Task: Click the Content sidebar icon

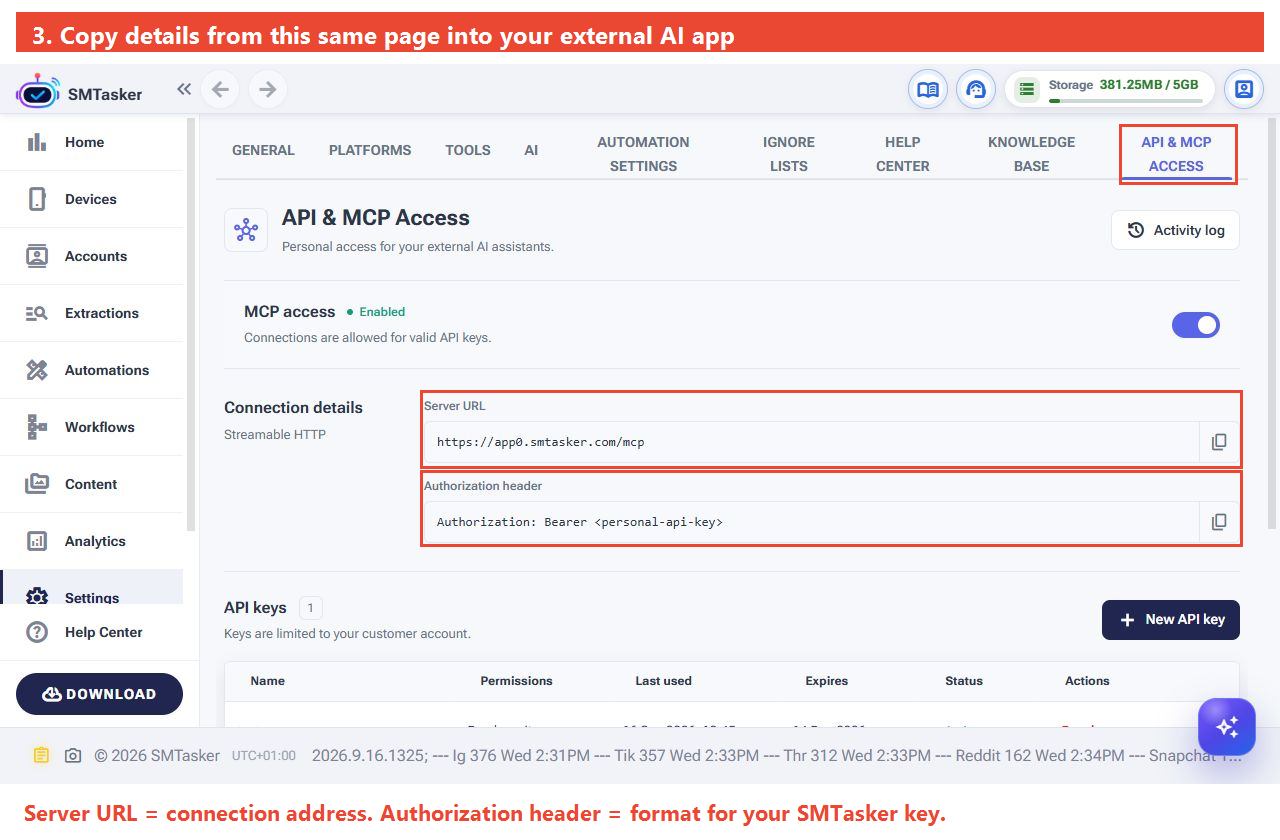Action: coord(37,484)
